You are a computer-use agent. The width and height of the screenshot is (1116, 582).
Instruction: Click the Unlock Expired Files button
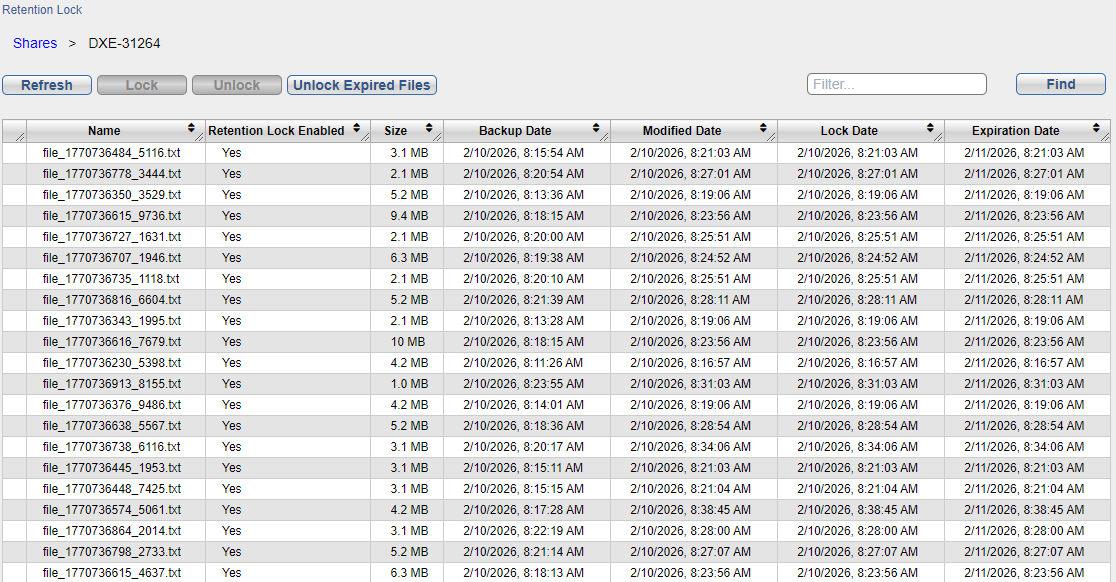(362, 85)
